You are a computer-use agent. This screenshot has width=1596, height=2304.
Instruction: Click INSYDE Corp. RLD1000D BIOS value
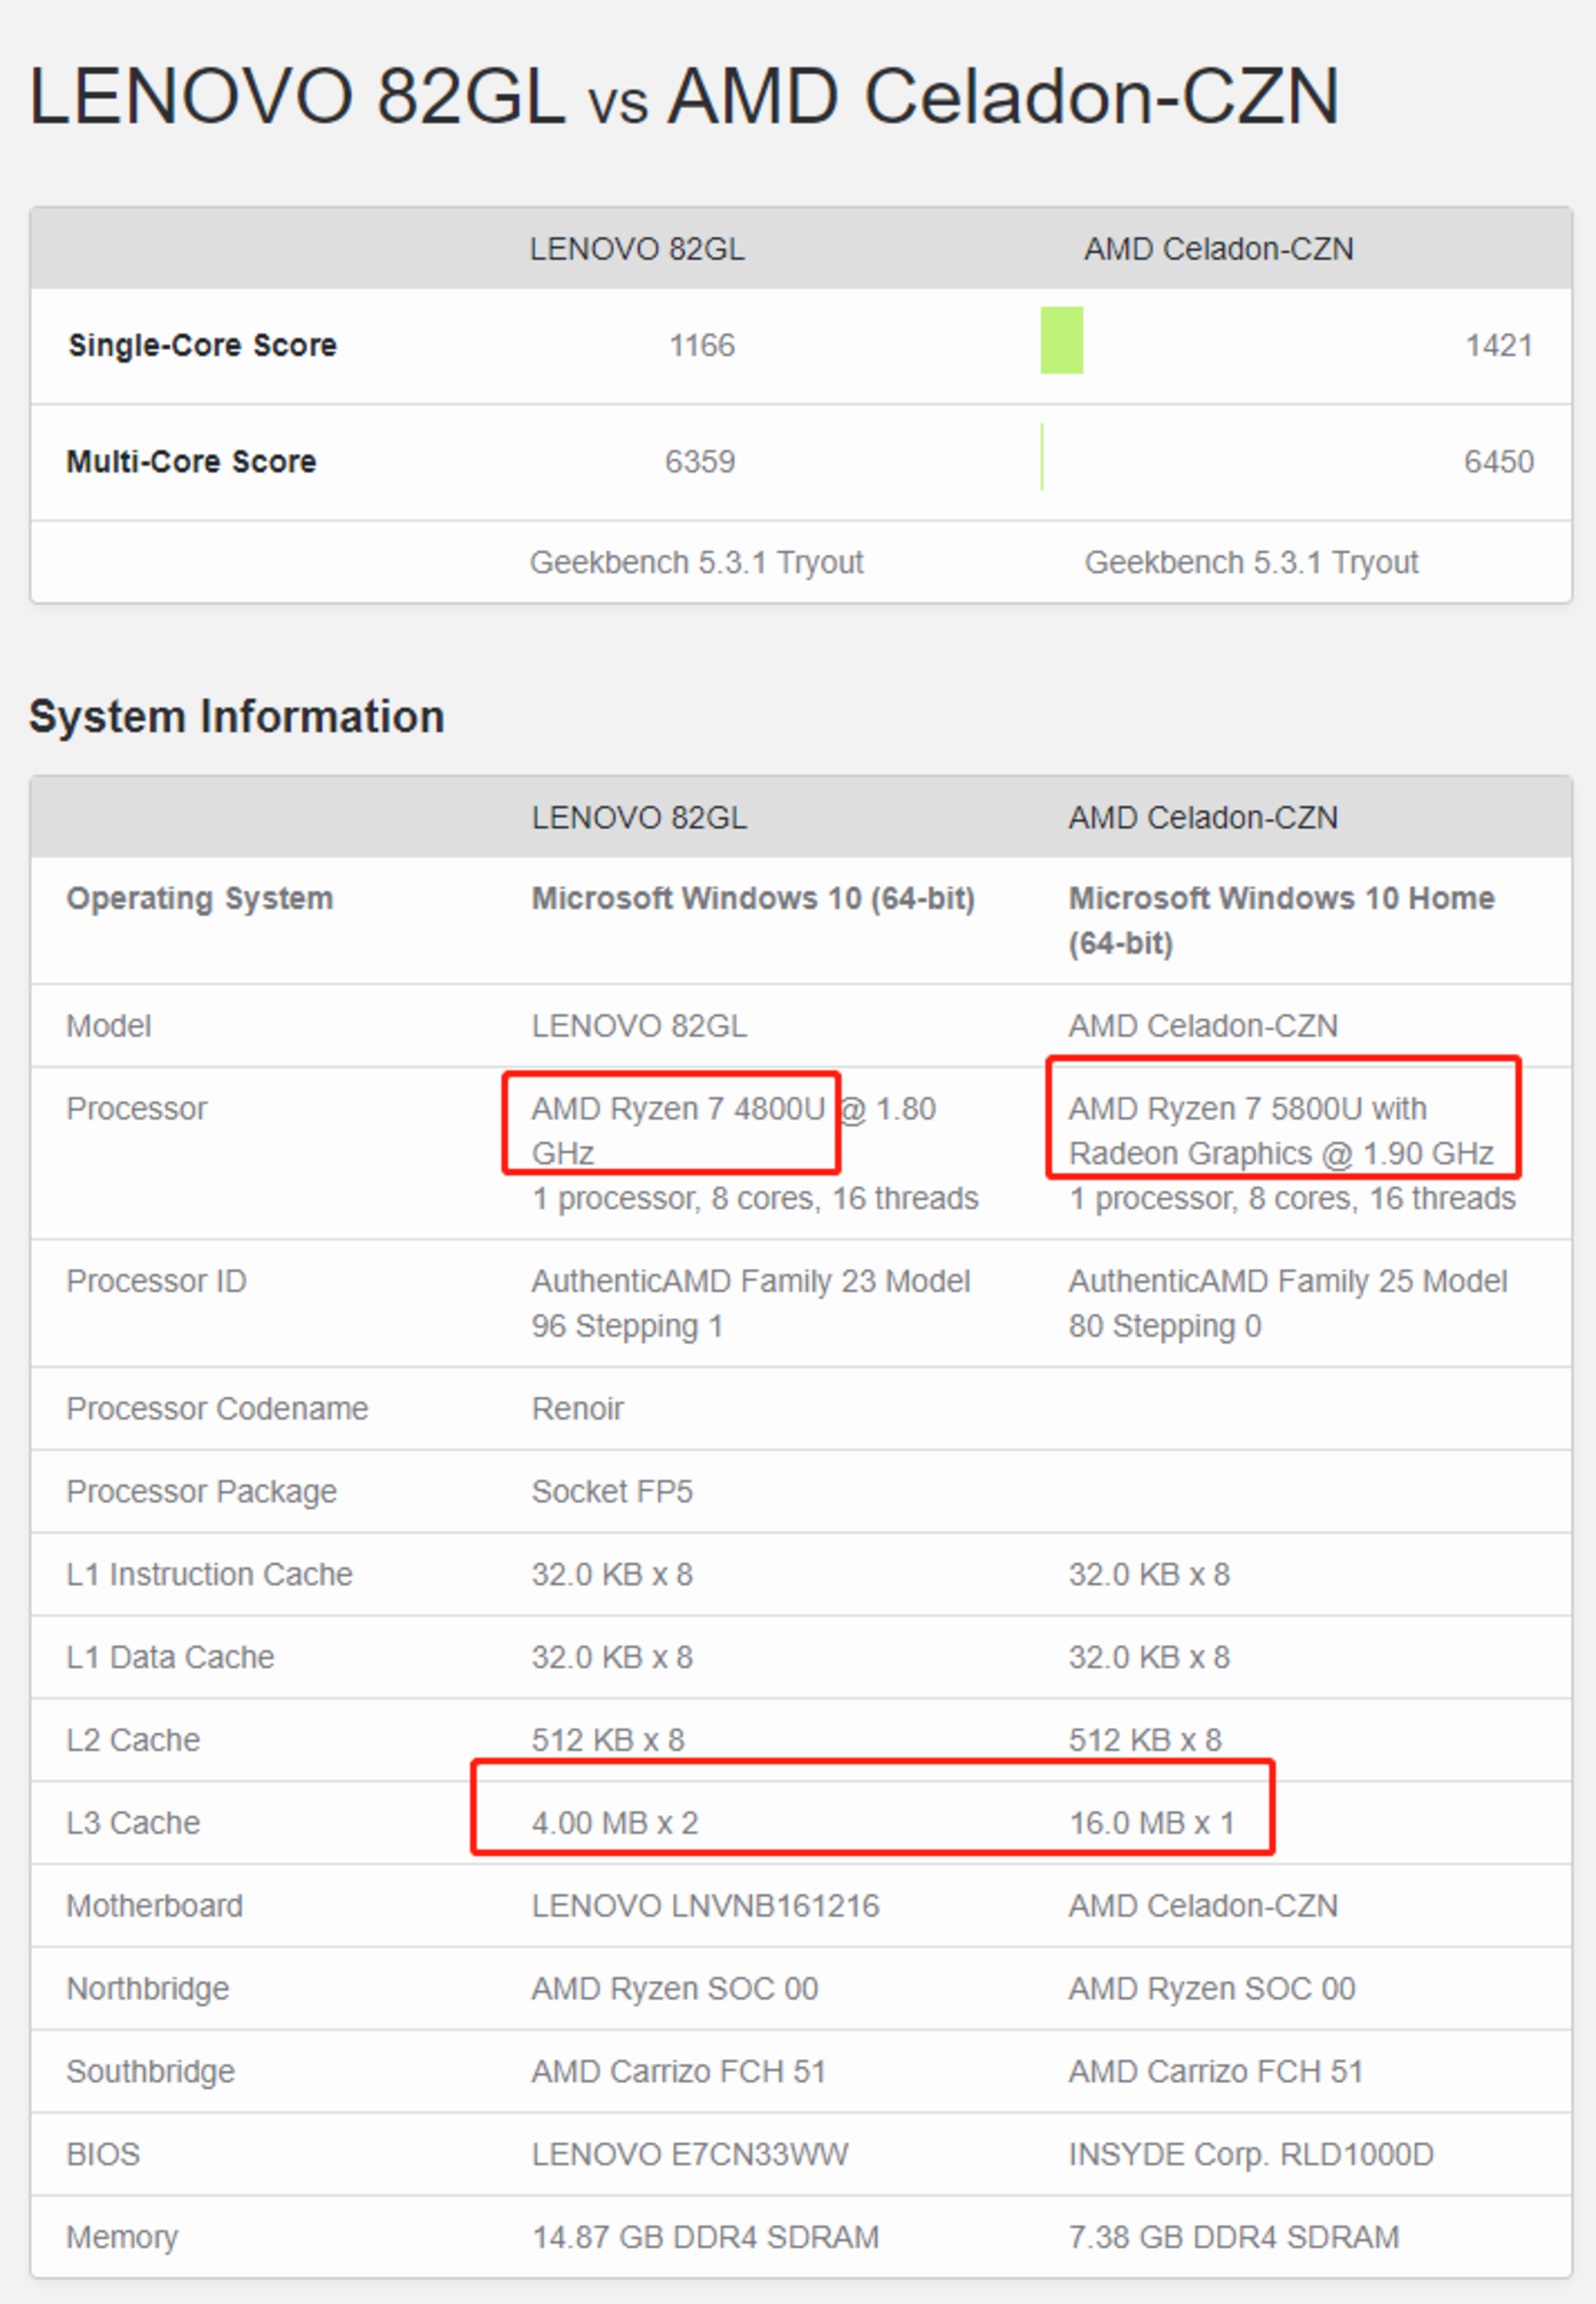point(1251,2156)
